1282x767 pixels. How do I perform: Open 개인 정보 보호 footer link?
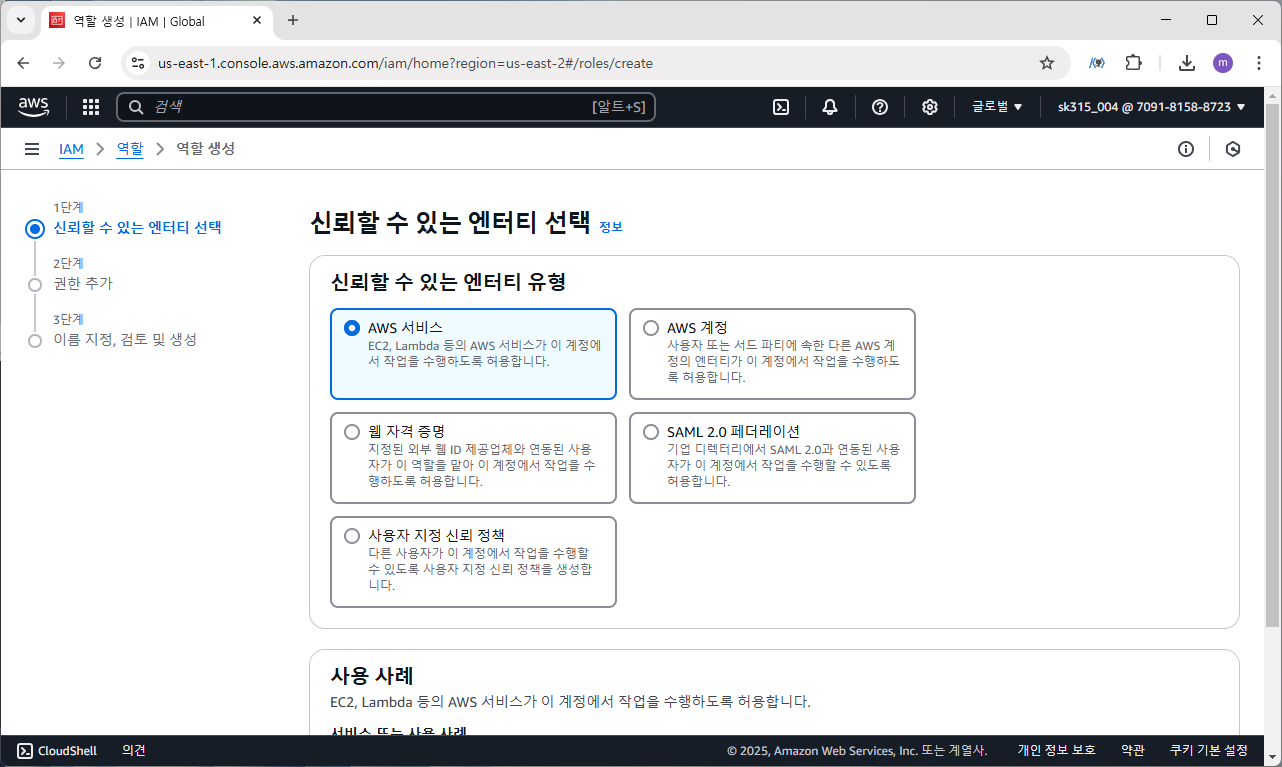(x=1056, y=750)
